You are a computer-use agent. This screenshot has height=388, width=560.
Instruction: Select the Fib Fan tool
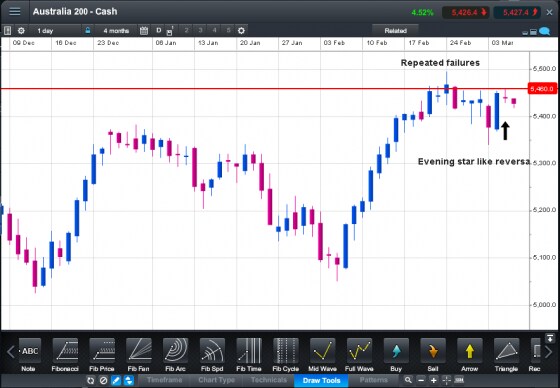tap(139, 355)
